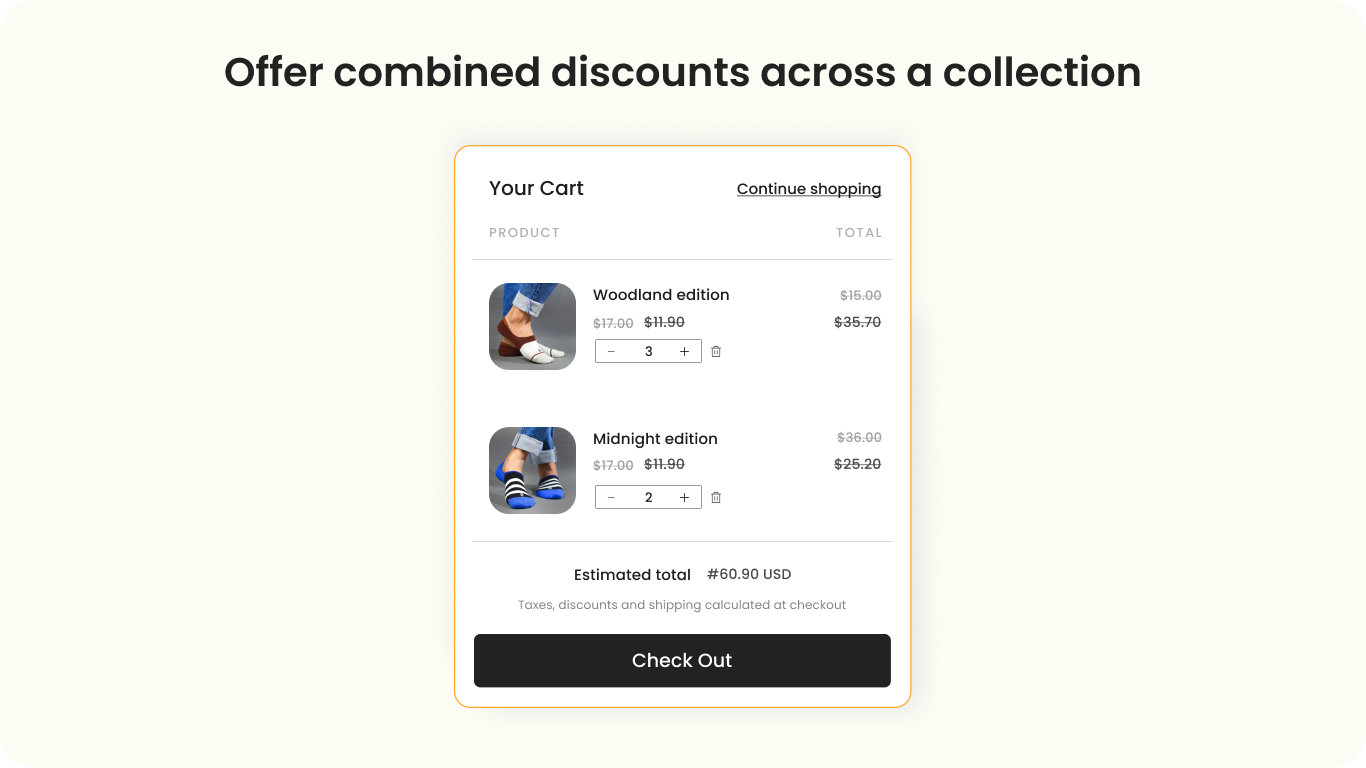Select the Midnight edition product title

click(x=655, y=439)
